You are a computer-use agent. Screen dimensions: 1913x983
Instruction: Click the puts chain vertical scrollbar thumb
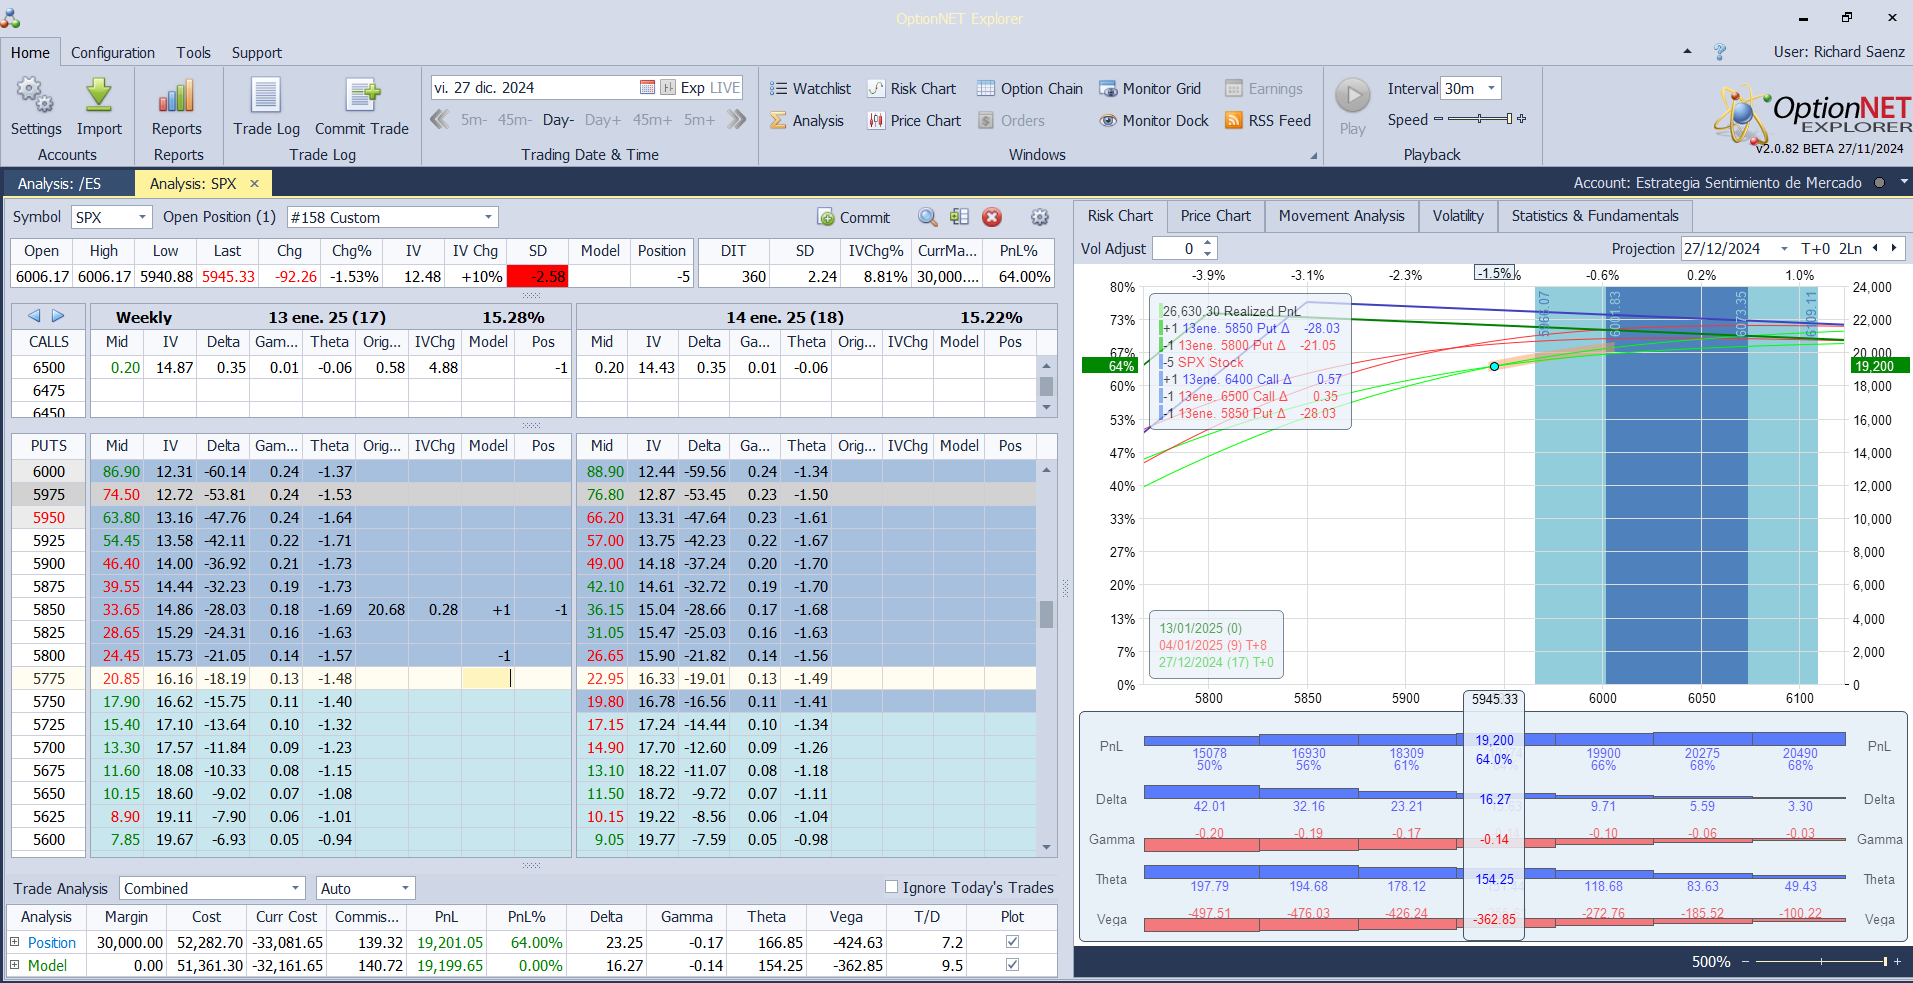tap(1046, 614)
